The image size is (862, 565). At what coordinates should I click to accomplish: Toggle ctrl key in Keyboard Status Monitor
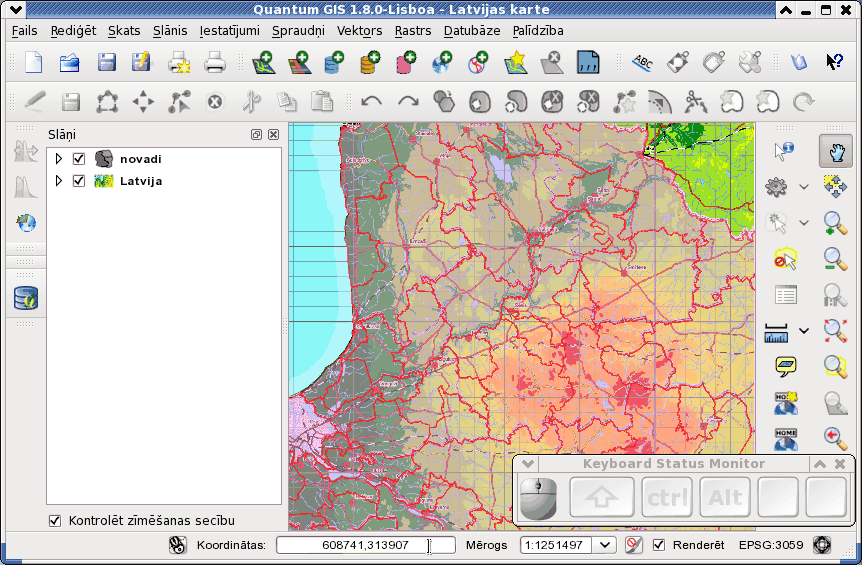coord(667,497)
